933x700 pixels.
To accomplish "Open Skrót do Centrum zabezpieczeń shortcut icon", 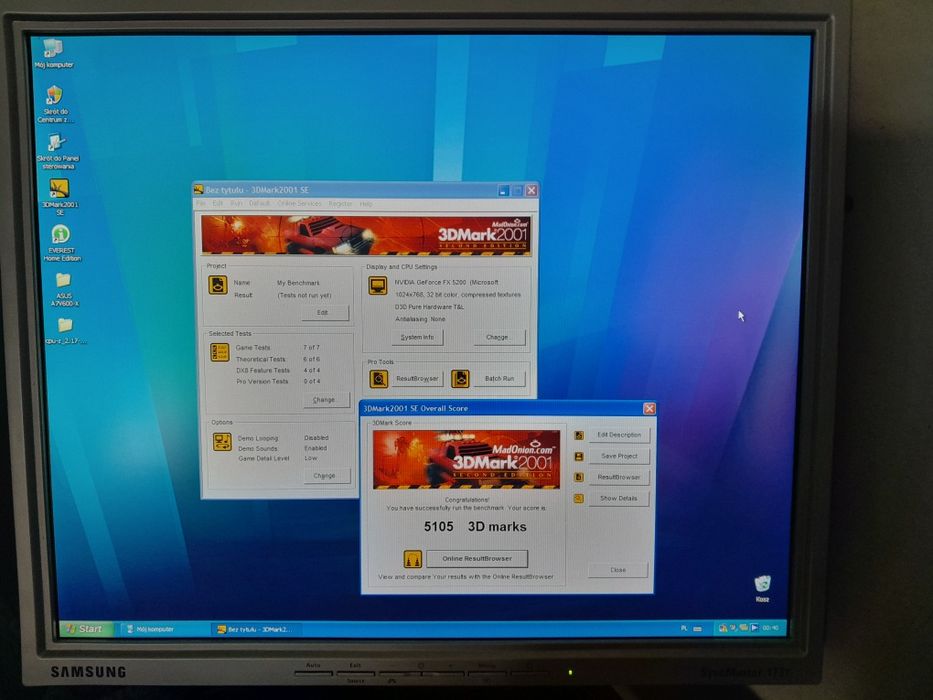I will [x=55, y=104].
